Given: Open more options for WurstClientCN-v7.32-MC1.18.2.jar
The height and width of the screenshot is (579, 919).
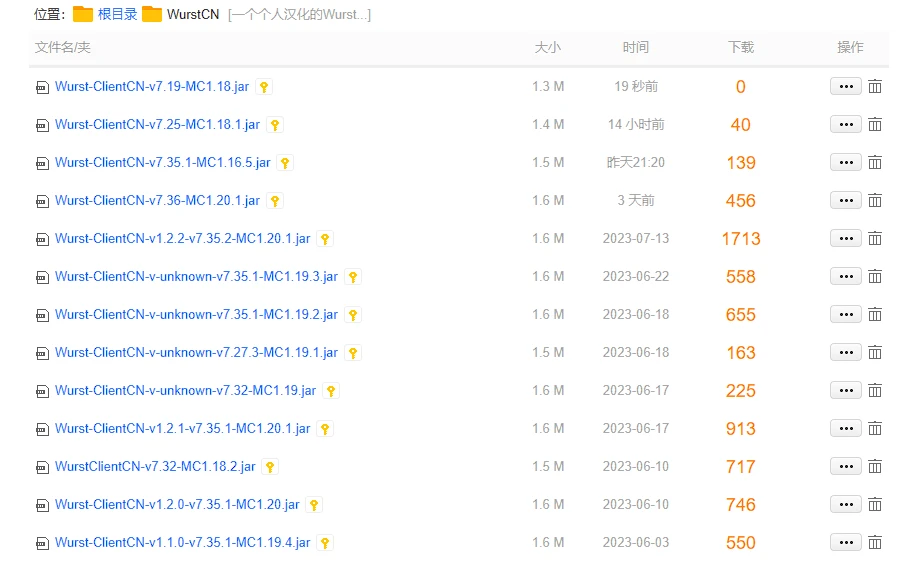Looking at the screenshot, I should click(x=846, y=466).
